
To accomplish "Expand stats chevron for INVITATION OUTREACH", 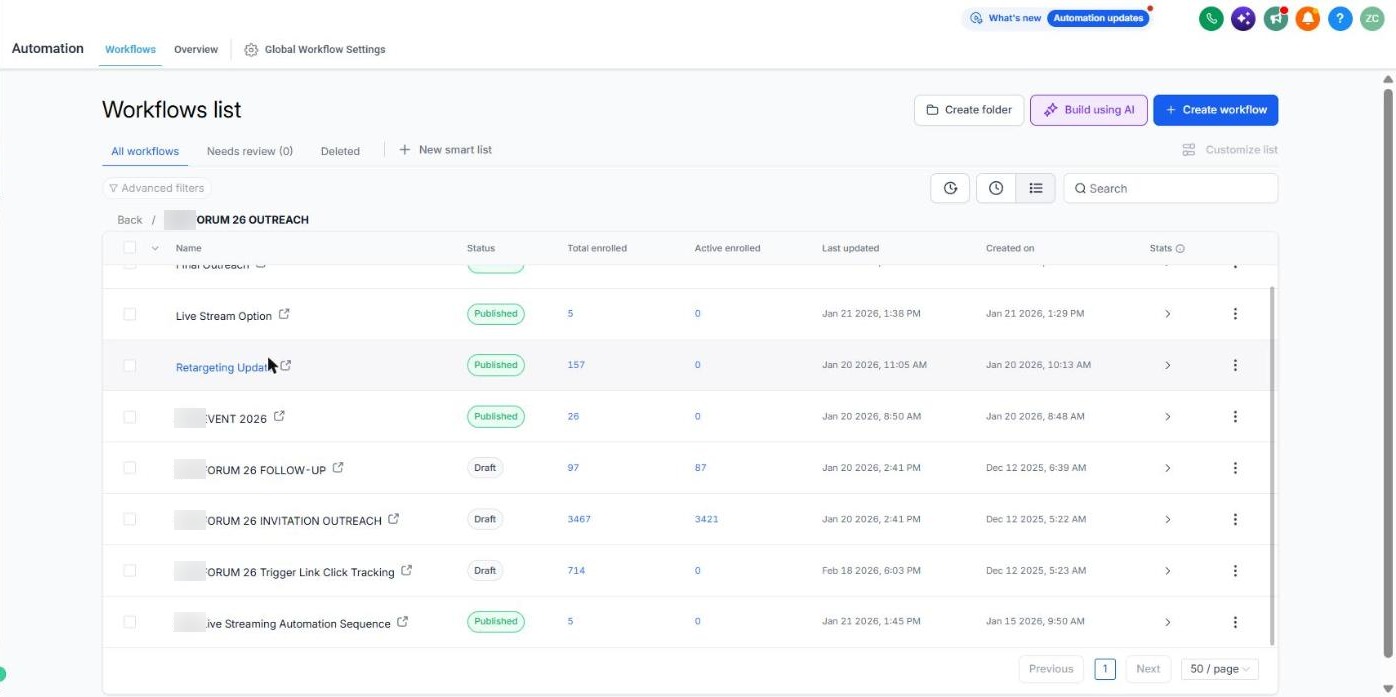I will pos(1167,519).
